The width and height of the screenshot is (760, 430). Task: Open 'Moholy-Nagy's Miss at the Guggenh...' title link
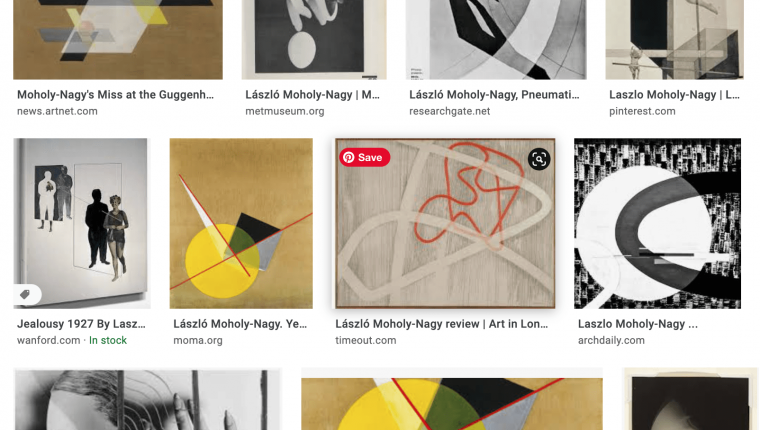tap(115, 95)
